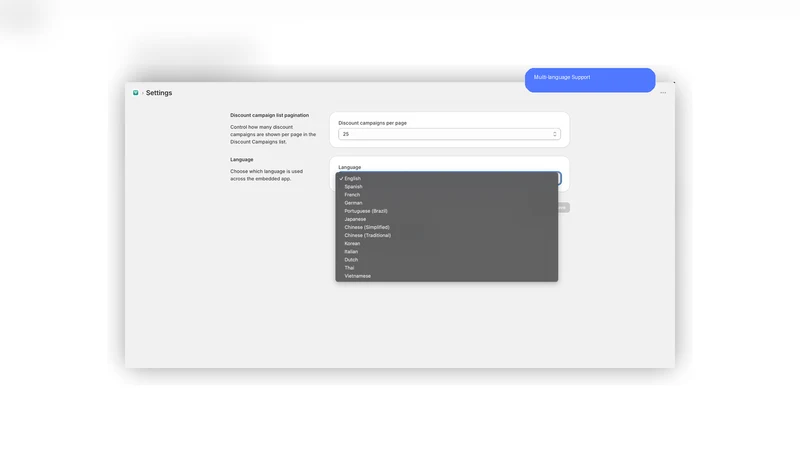
Task: Click the green app icon beside Settings
Action: click(x=136, y=93)
